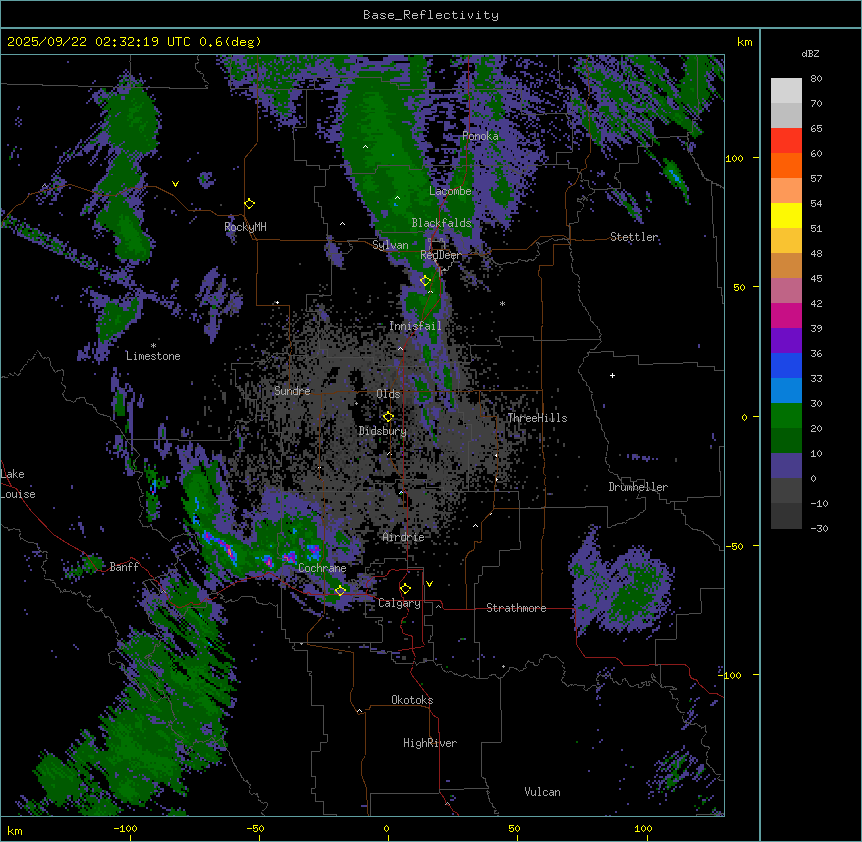Select the red swatch in dBZ legend
Viewport: 862px width, 842px height.
click(786, 140)
